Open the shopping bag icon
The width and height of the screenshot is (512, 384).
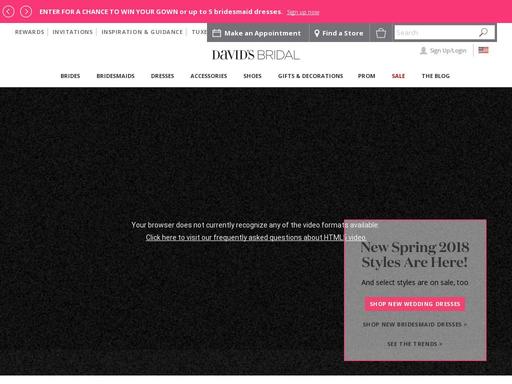[381, 33]
